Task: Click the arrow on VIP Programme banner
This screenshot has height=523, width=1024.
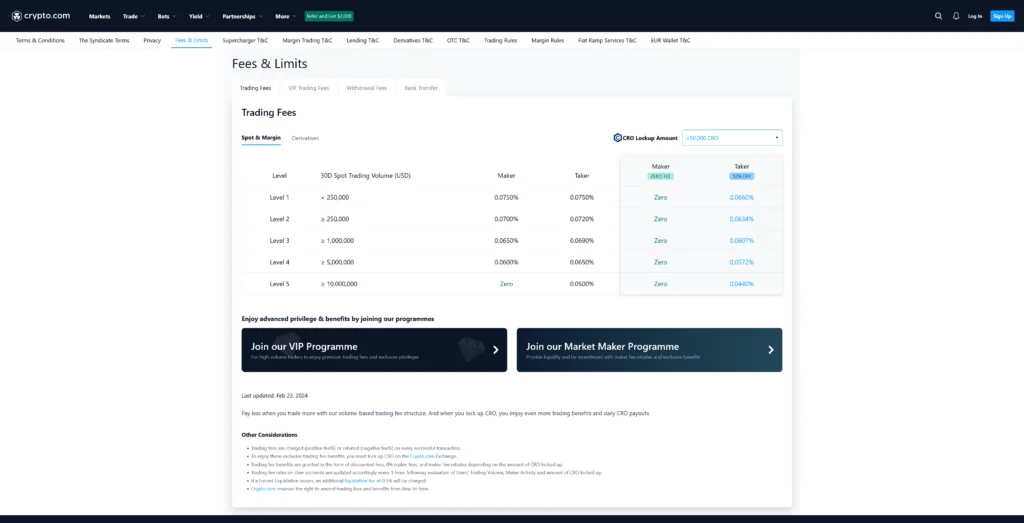Action: [x=495, y=350]
